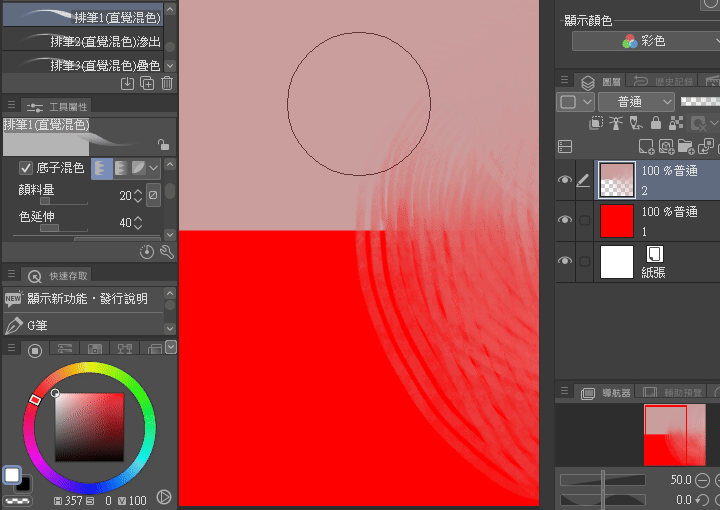Click 顯示新功能・發行說明 entry

pyautogui.click(x=83, y=299)
